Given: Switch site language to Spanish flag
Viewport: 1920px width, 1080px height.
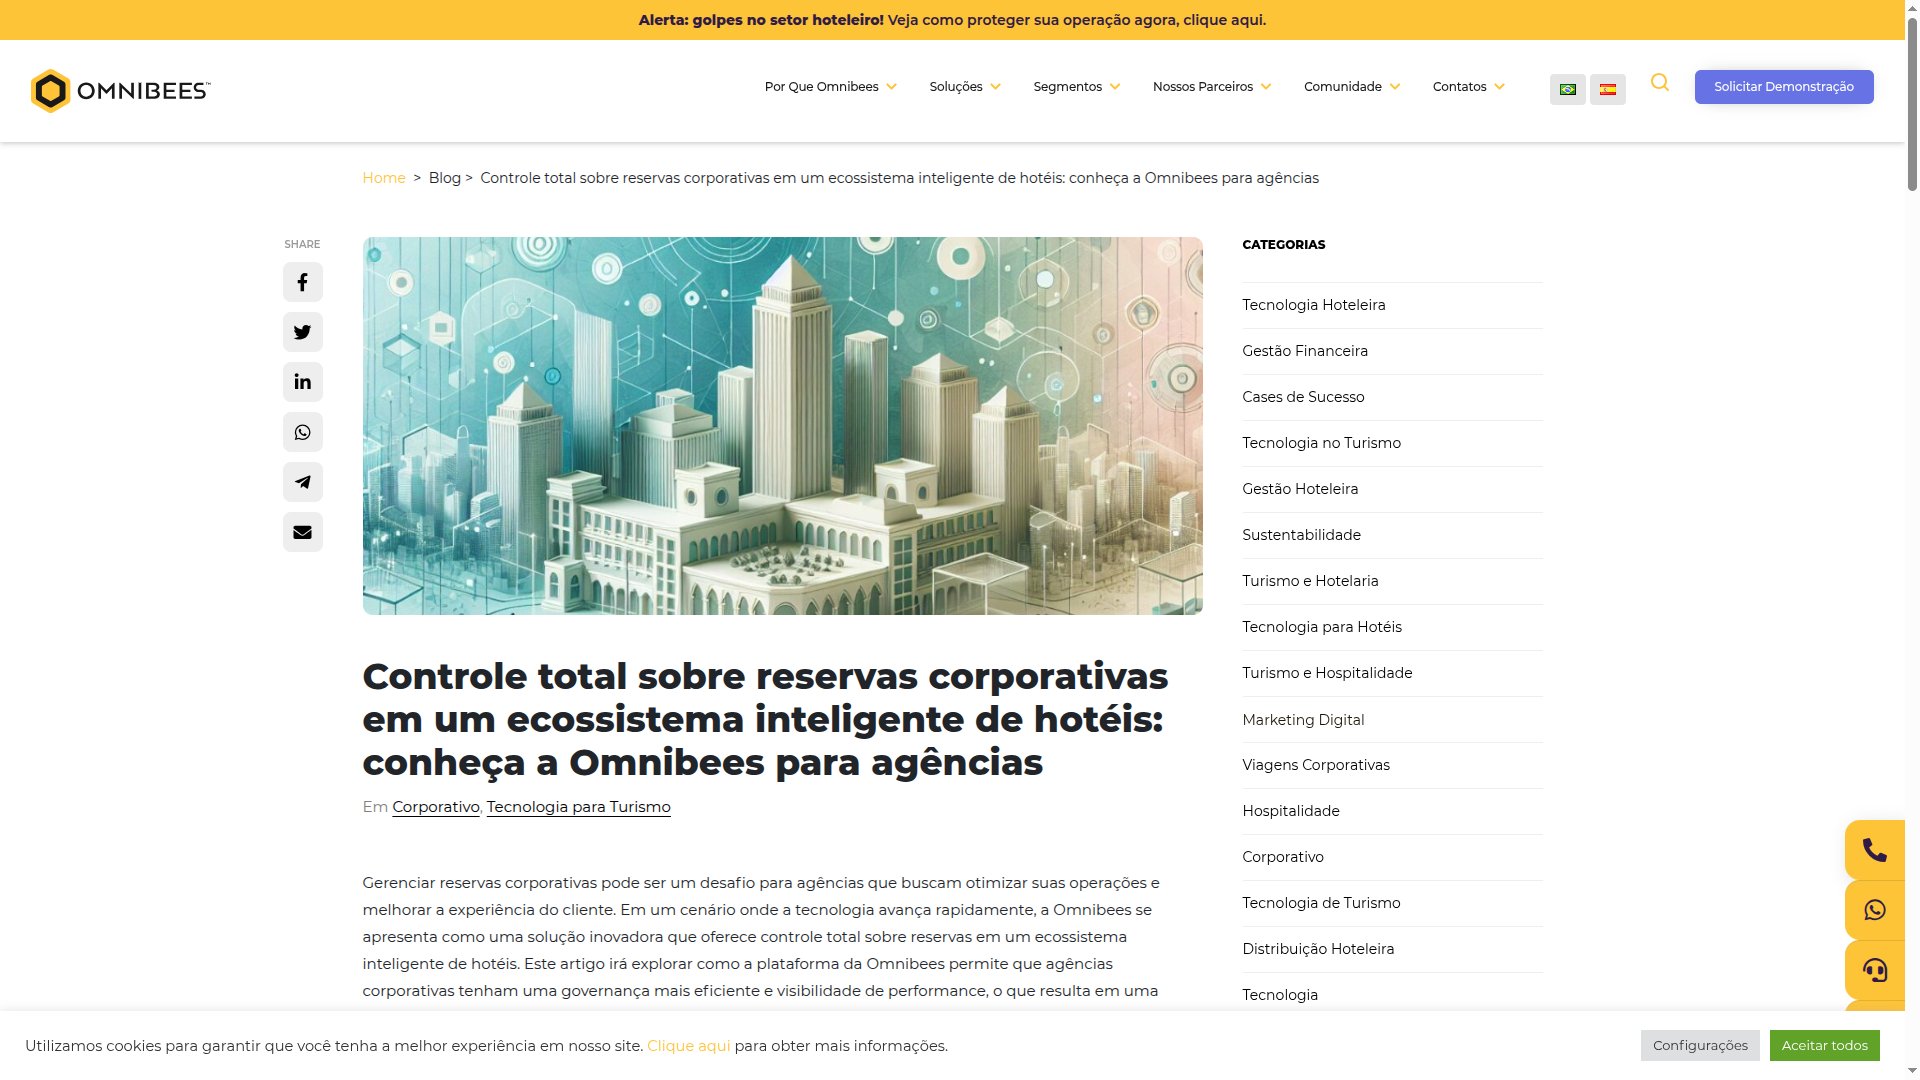Looking at the screenshot, I should [1608, 87].
